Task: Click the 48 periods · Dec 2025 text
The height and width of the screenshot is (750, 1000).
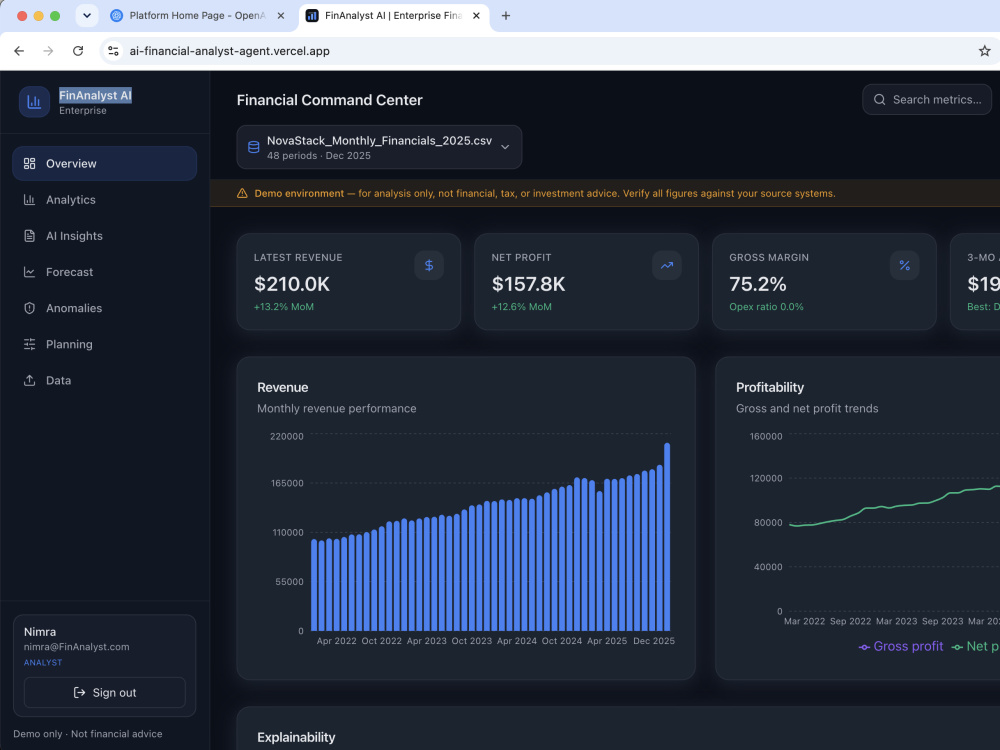Action: point(319,156)
